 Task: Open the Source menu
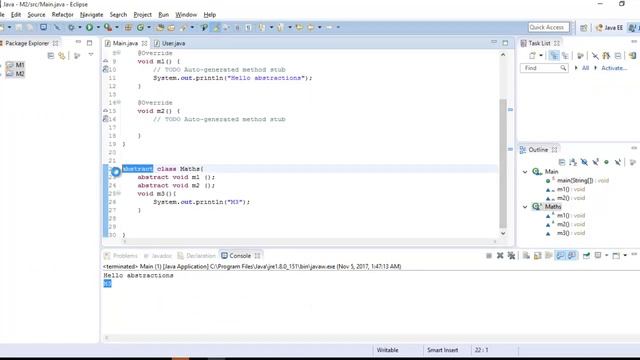(36, 15)
